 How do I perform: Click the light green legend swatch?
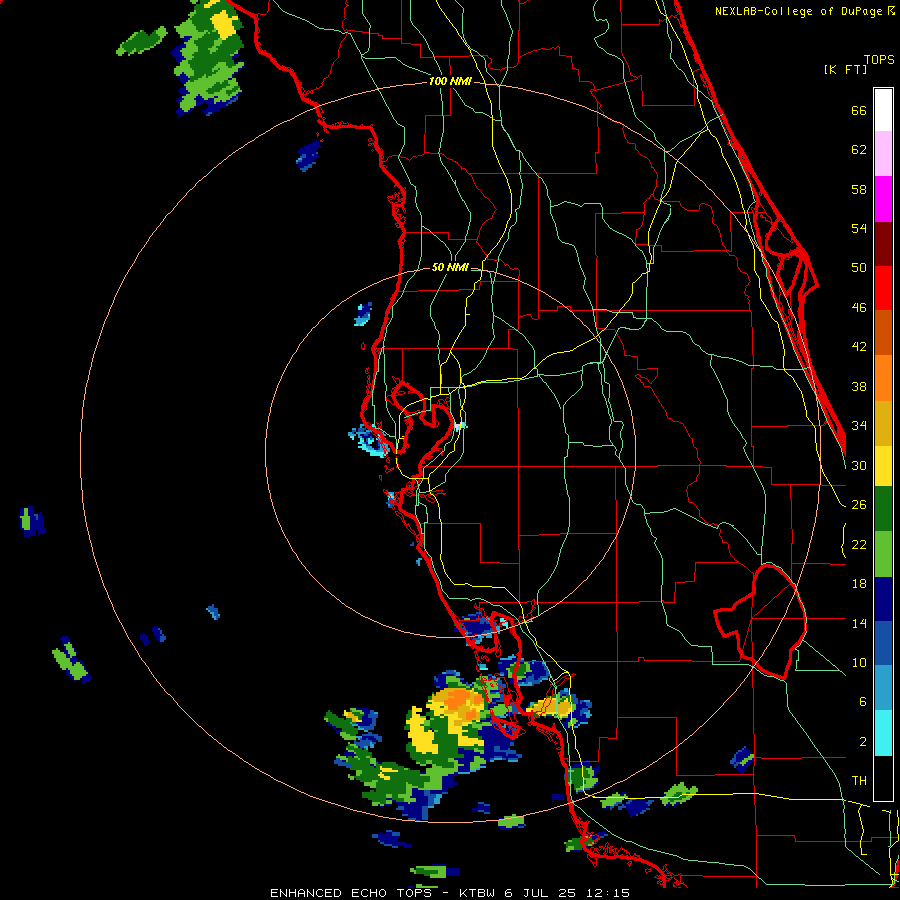[x=883, y=554]
